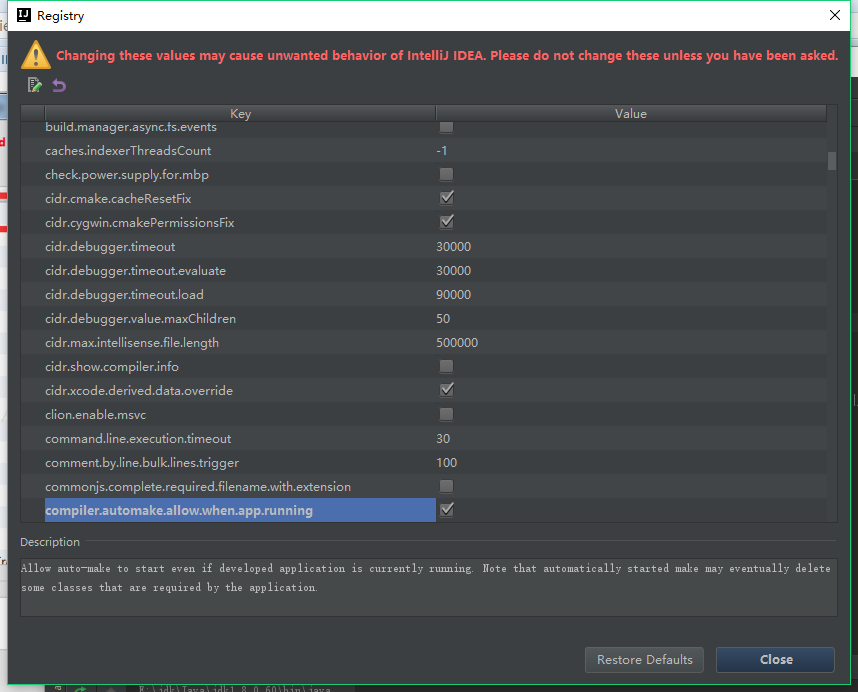Click the table's vertical scrollbar thumb

[832, 161]
